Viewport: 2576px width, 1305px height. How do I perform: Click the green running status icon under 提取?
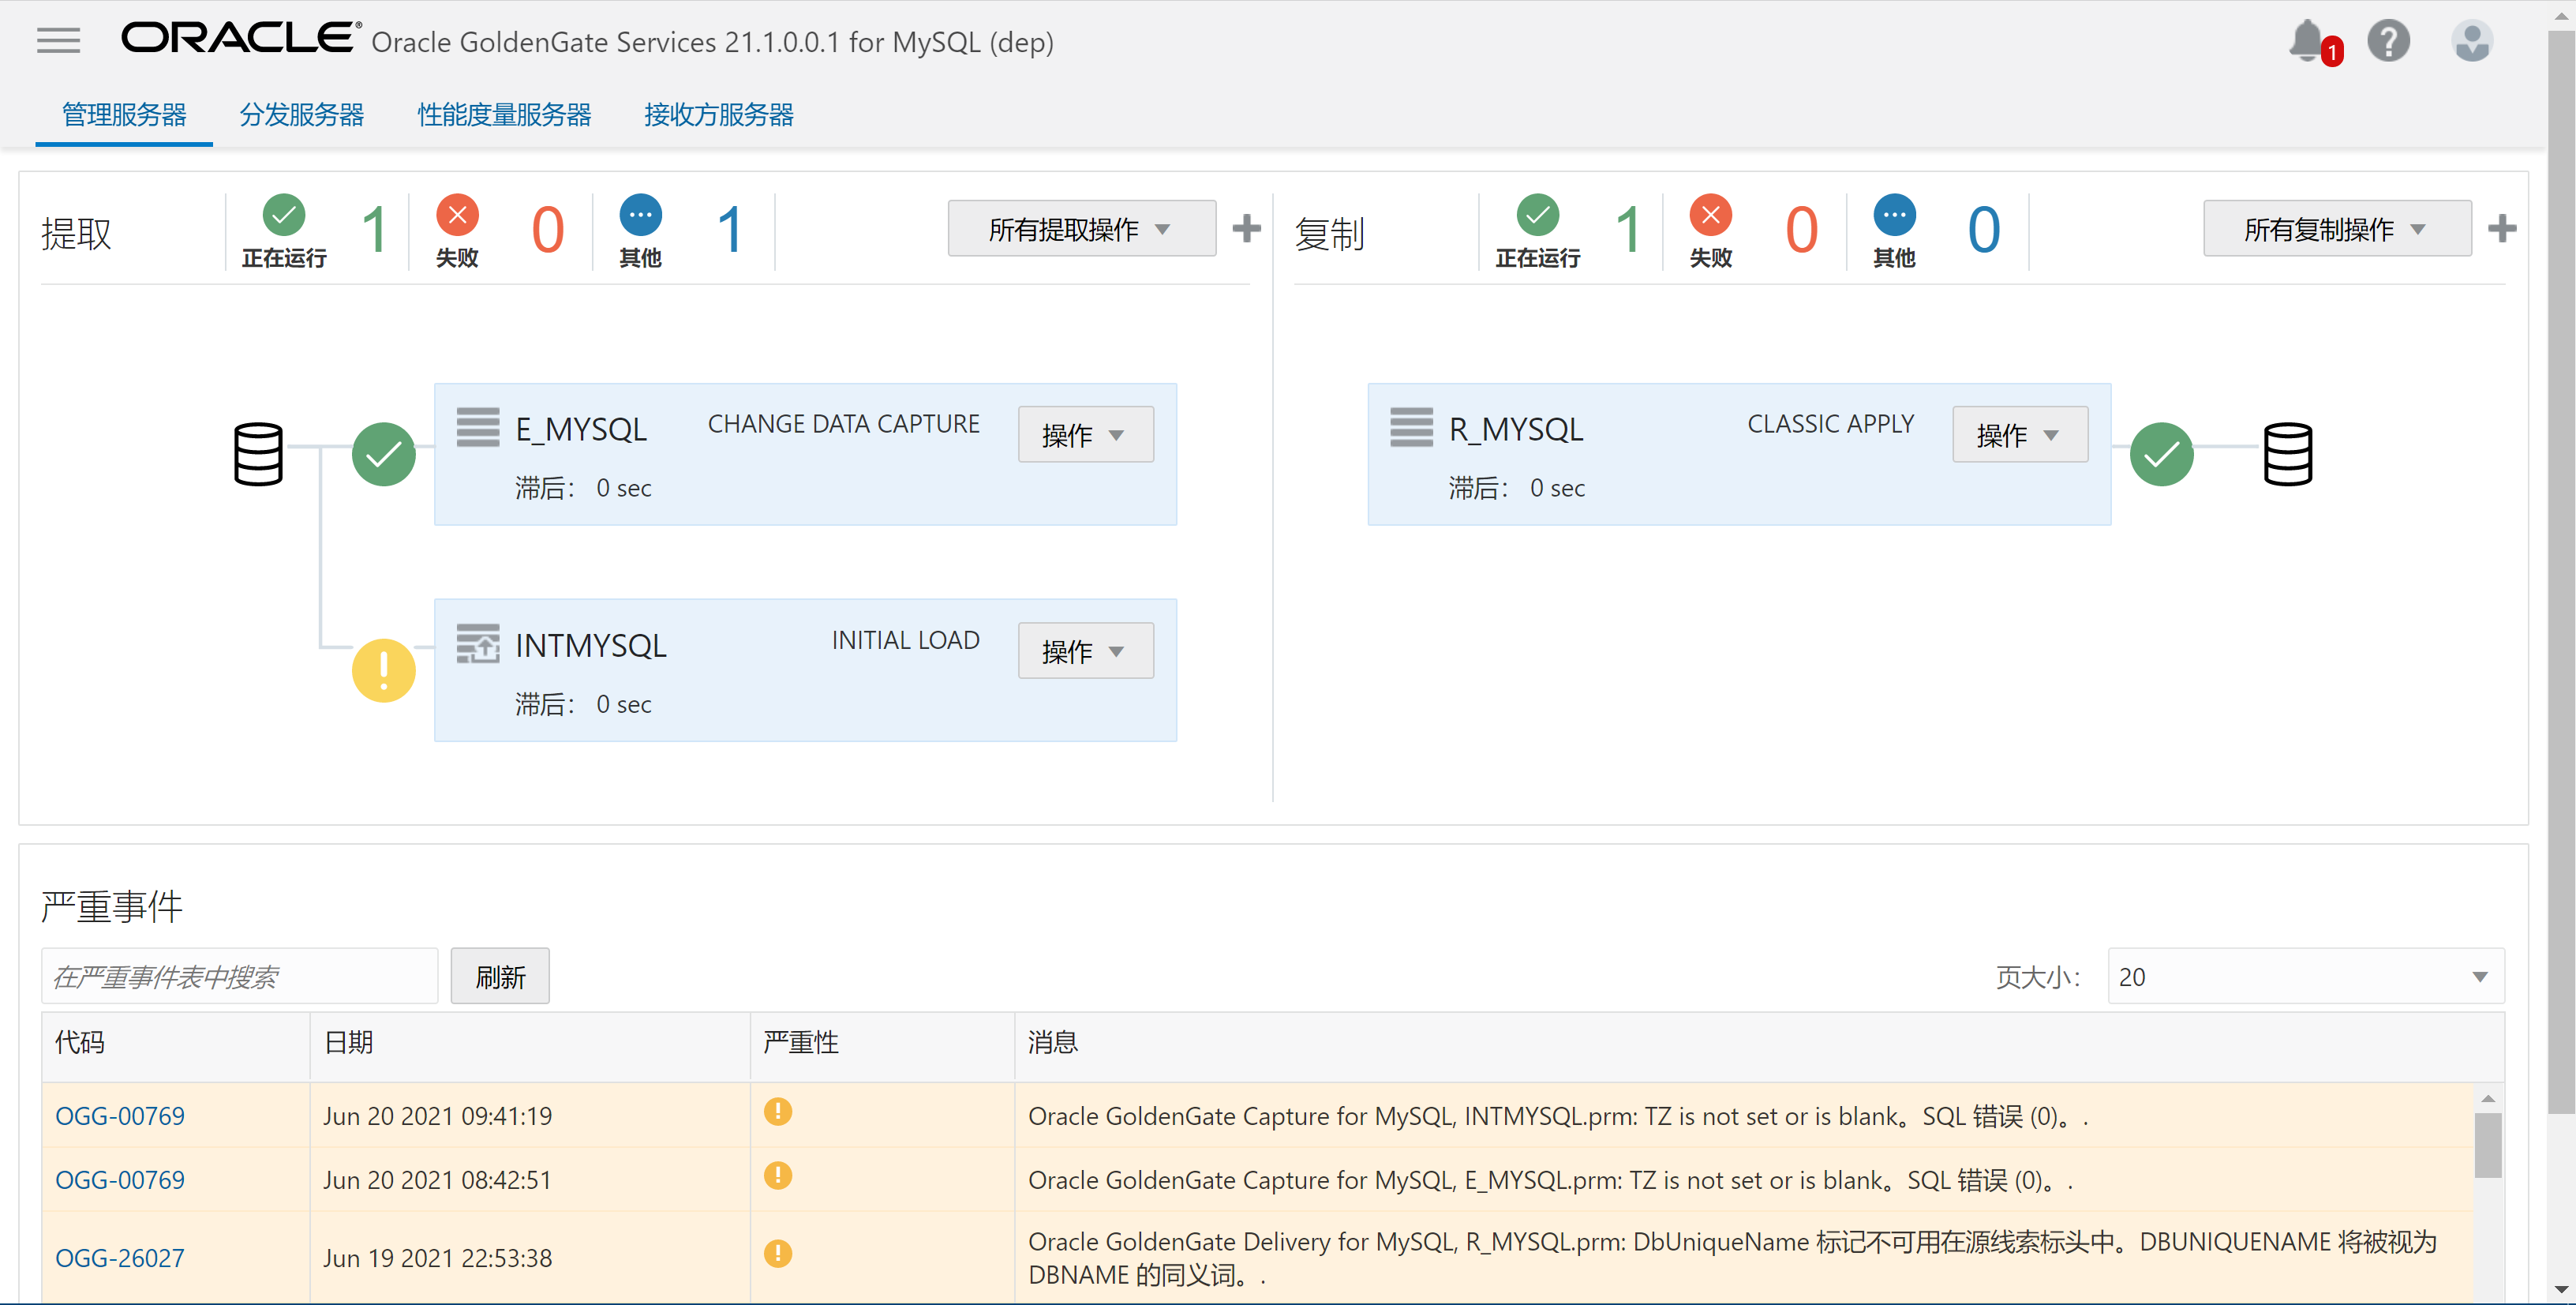click(284, 214)
